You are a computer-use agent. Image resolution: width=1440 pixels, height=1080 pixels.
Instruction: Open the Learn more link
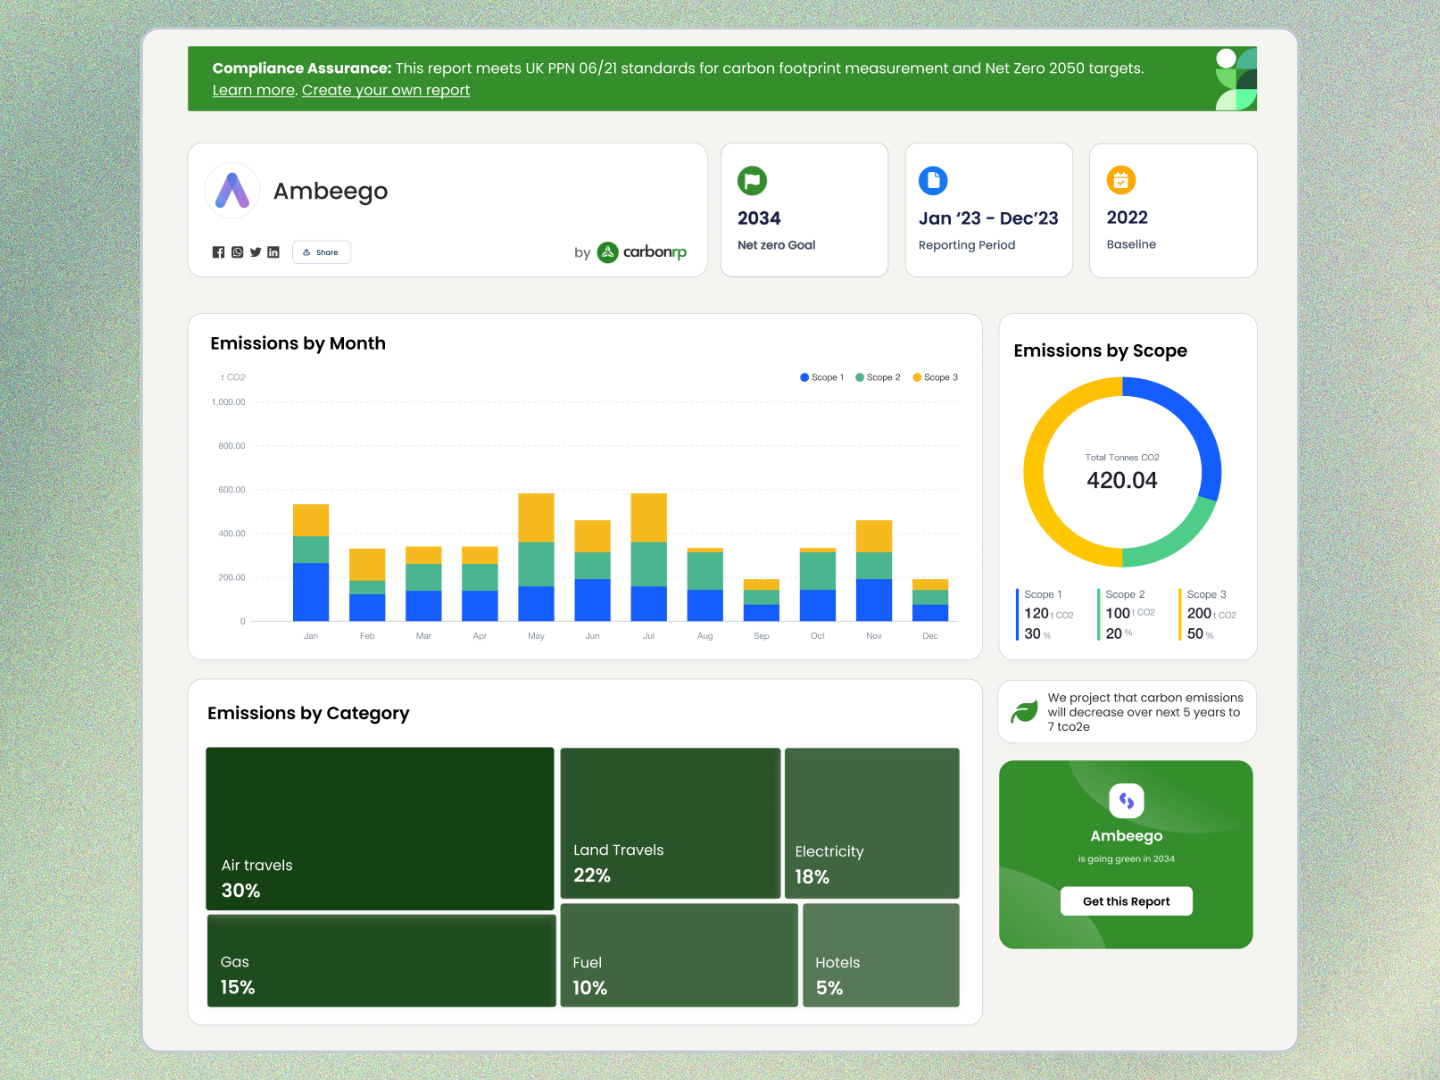[254, 90]
